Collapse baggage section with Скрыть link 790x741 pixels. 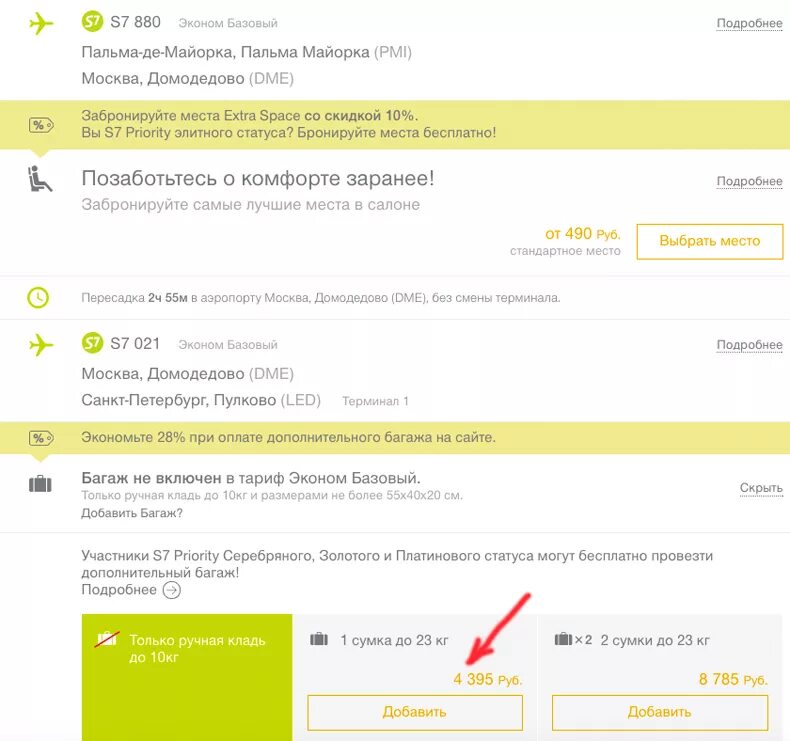point(761,488)
